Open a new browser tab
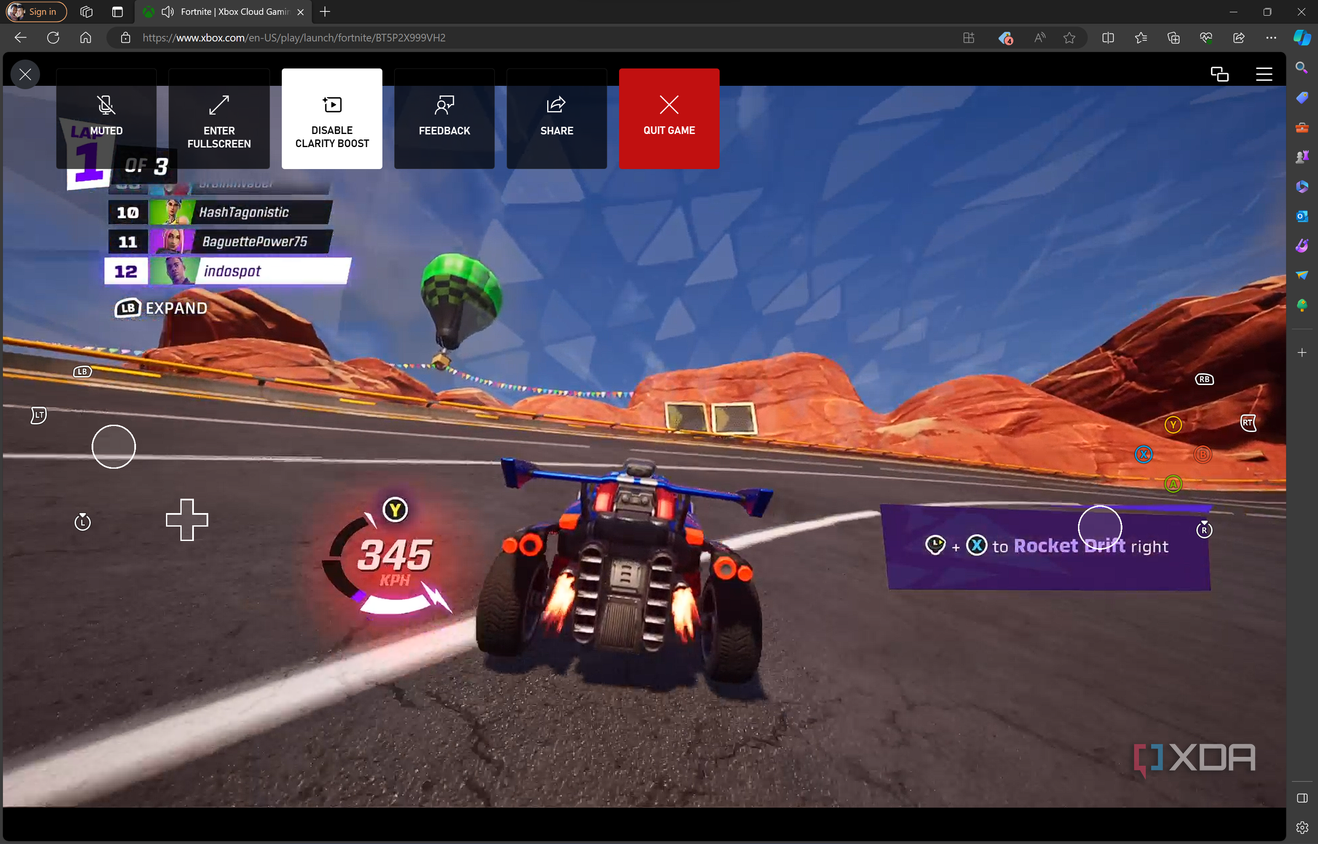This screenshot has height=844, width=1318. click(x=325, y=12)
